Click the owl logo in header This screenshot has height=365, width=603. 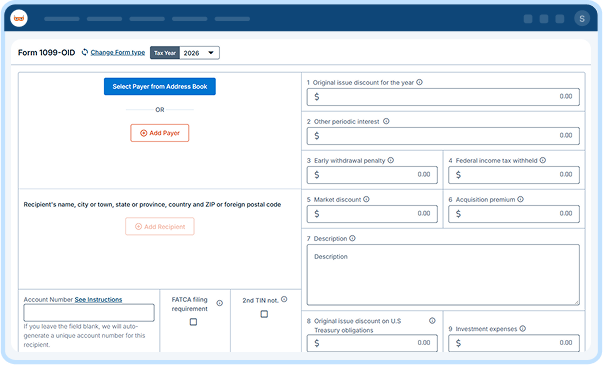(19, 18)
